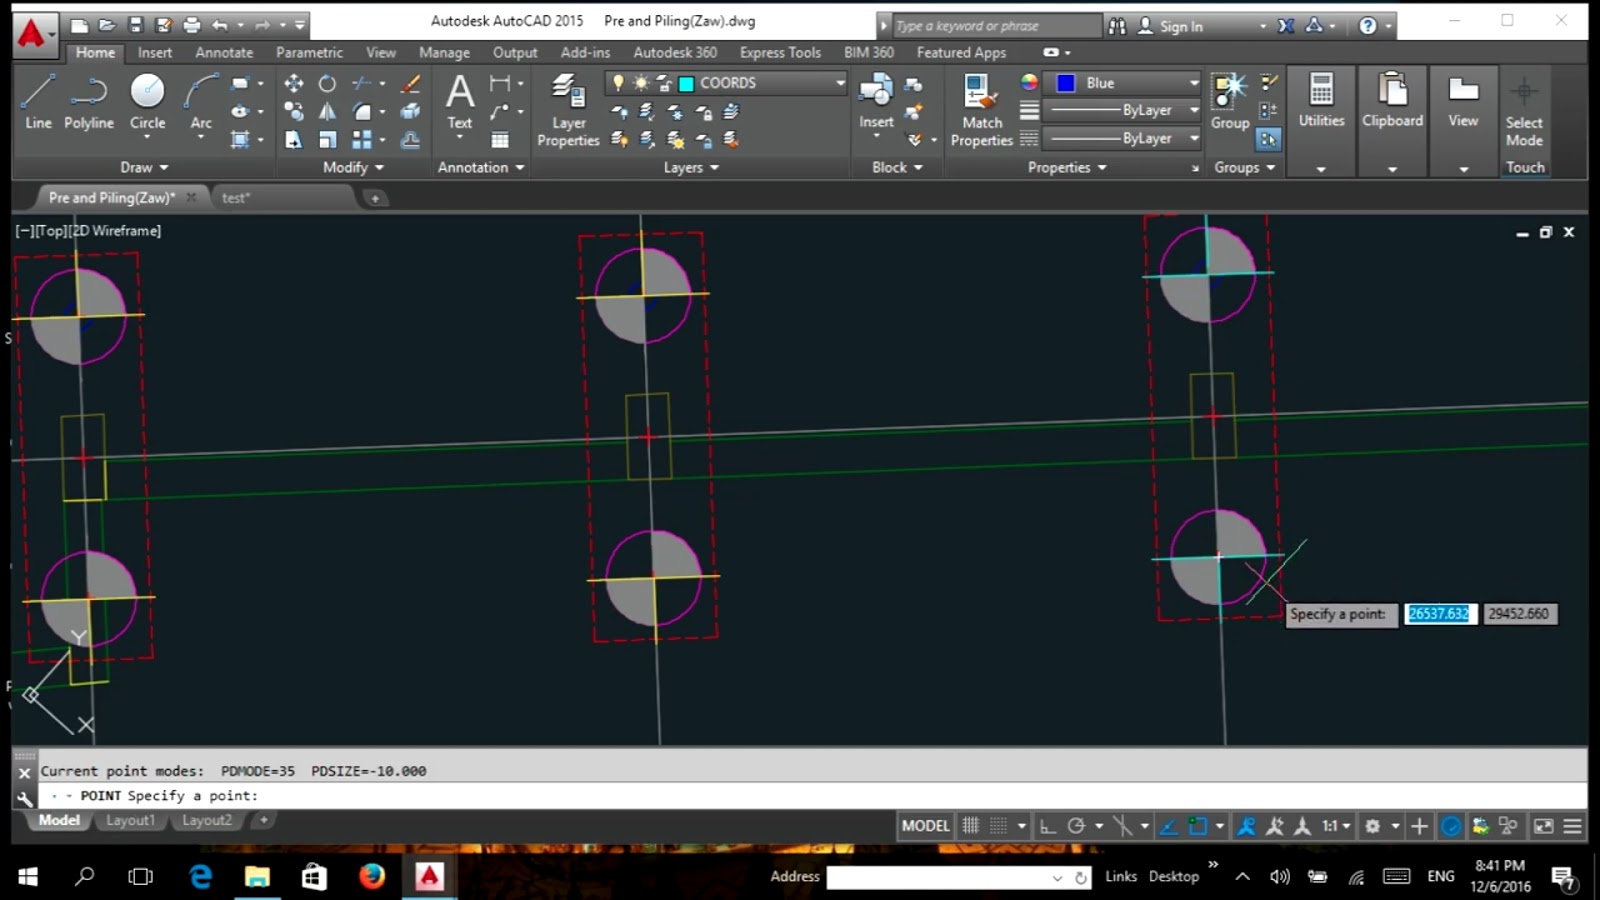Expand the Draw panel
Screen dimensions: 1600x900
(x=144, y=168)
